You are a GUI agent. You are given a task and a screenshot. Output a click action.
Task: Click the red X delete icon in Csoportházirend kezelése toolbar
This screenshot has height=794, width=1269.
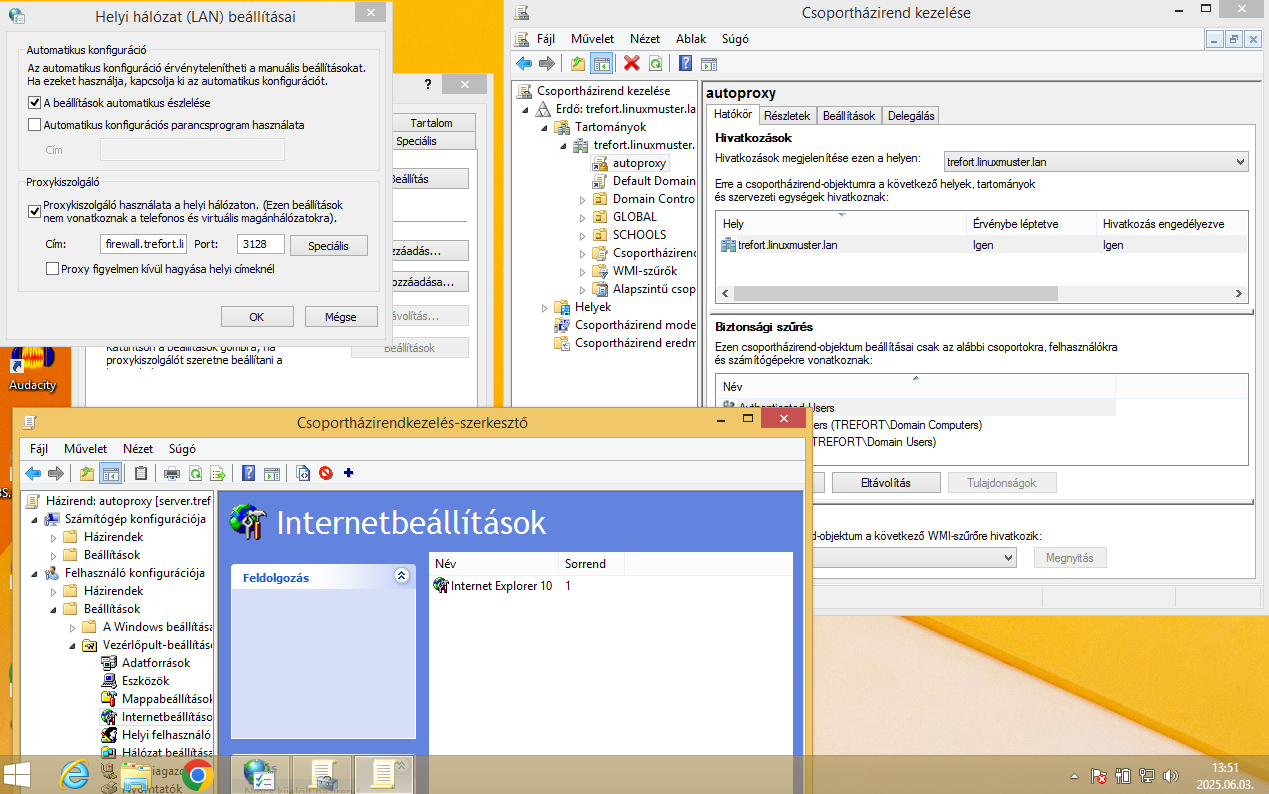pos(631,63)
